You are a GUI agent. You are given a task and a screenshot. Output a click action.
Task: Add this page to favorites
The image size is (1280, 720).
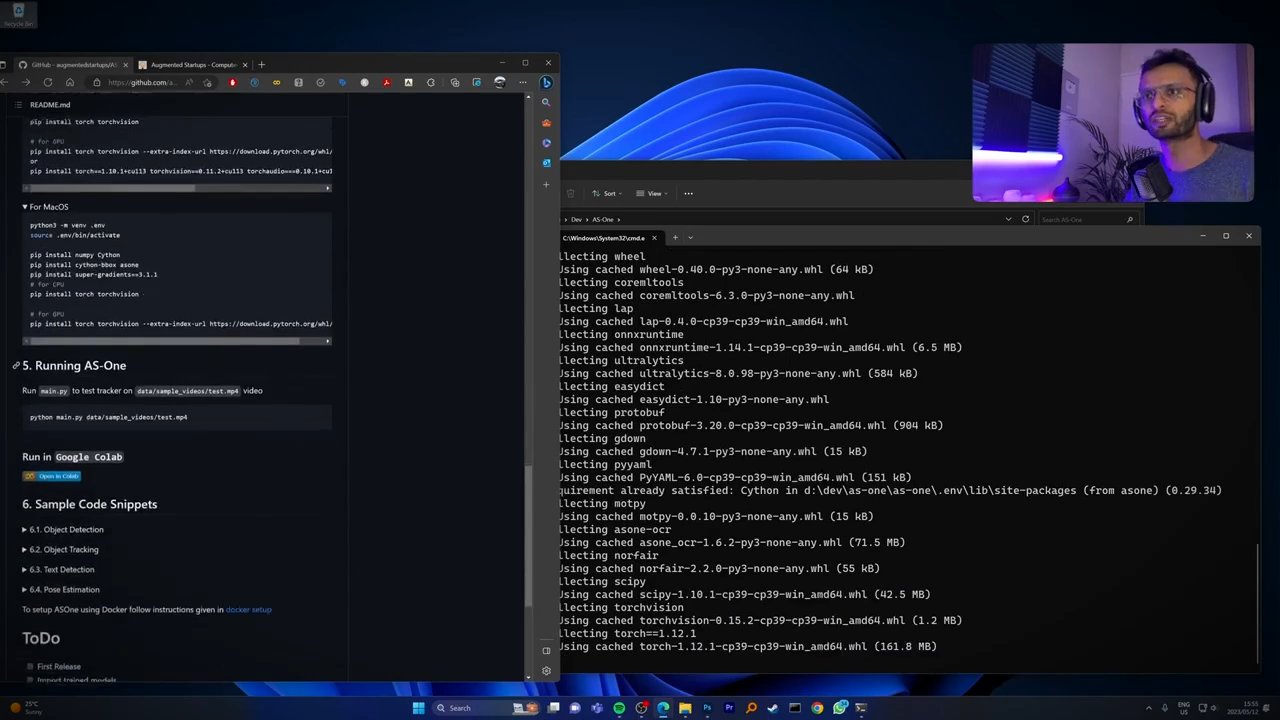pos(207,83)
